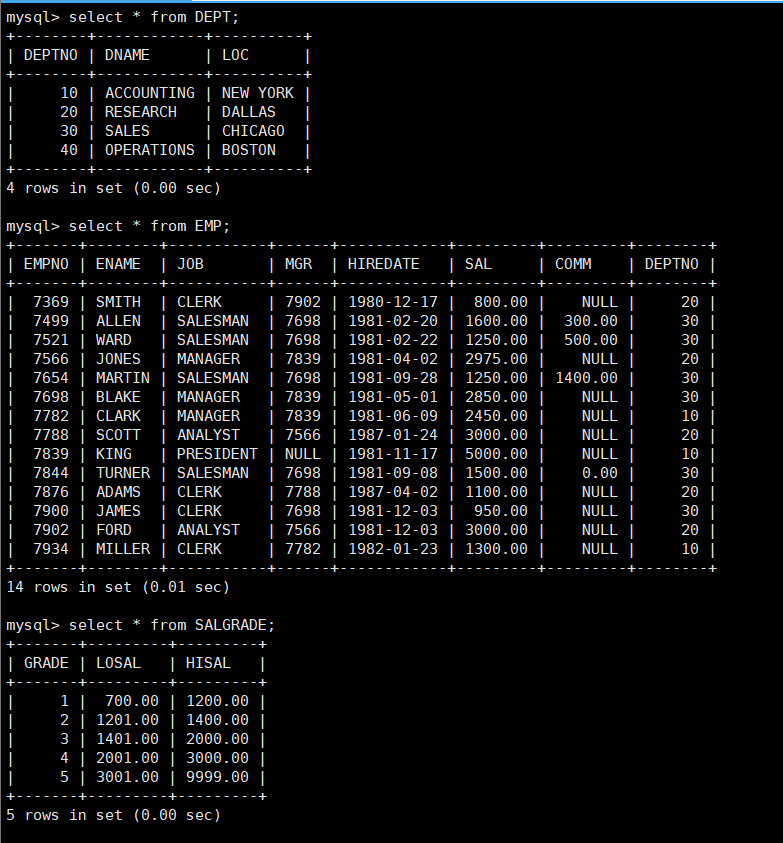783x843 pixels.
Task: Click hire date 1981-02-20
Action: [x=393, y=321]
